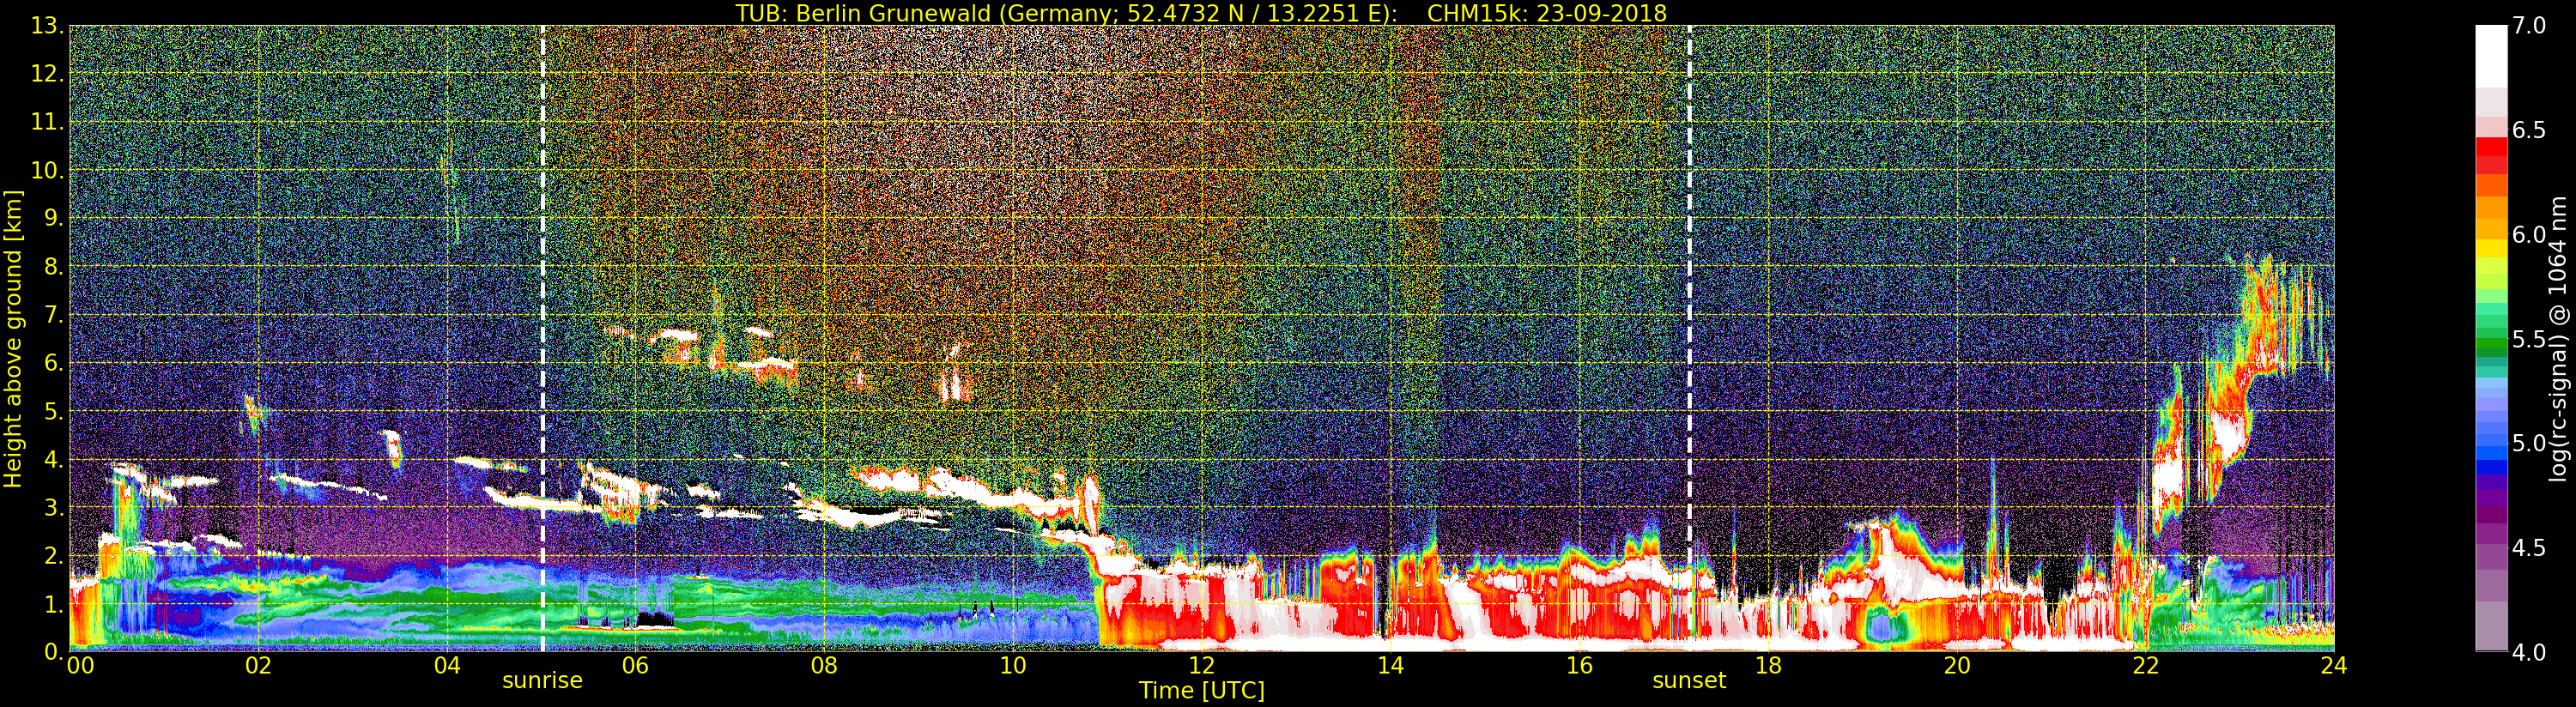The image size is (2576, 707).
Task: Click the "24" tick on the time axis
Action: (x=2334, y=666)
